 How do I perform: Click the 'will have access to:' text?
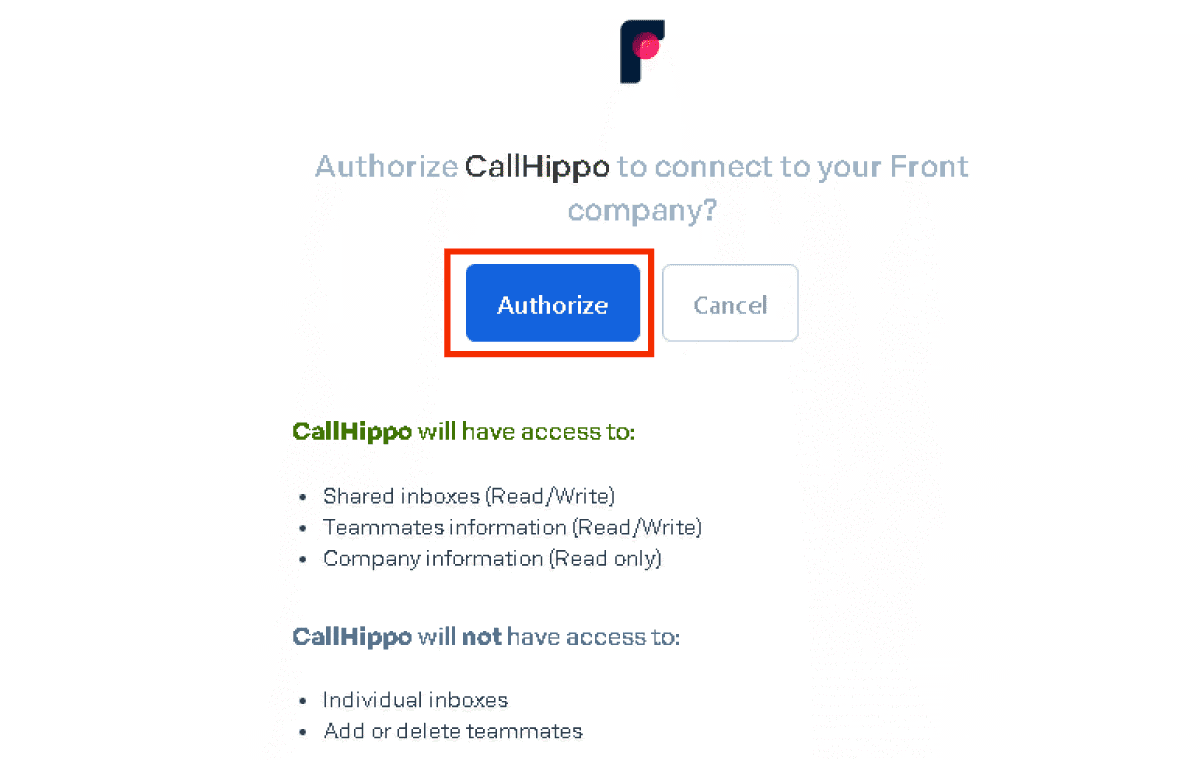coord(527,432)
